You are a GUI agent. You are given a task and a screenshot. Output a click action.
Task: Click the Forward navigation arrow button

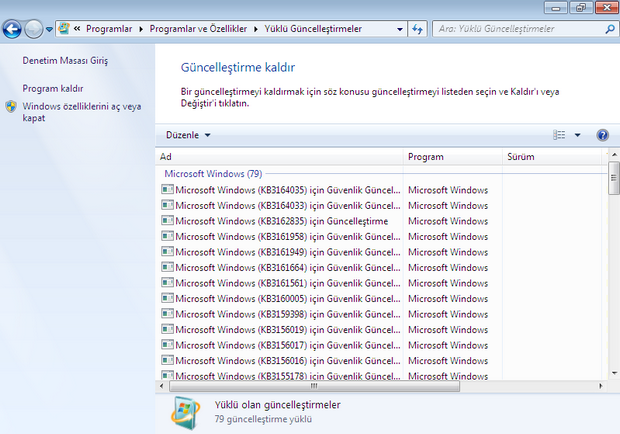(x=35, y=30)
